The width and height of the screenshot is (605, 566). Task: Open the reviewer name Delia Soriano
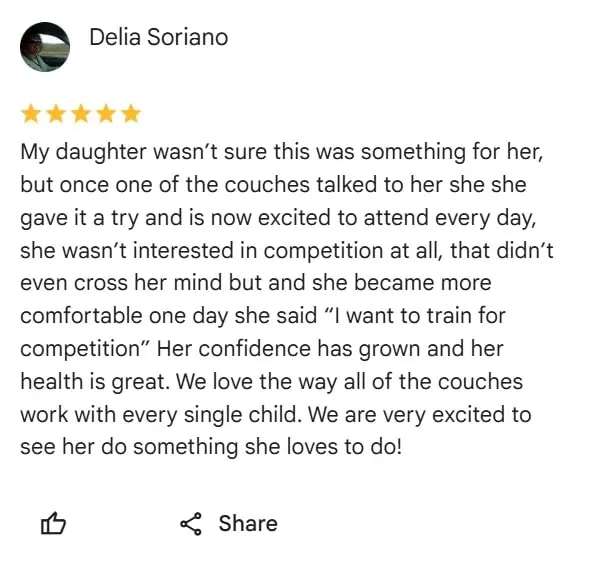coord(158,38)
